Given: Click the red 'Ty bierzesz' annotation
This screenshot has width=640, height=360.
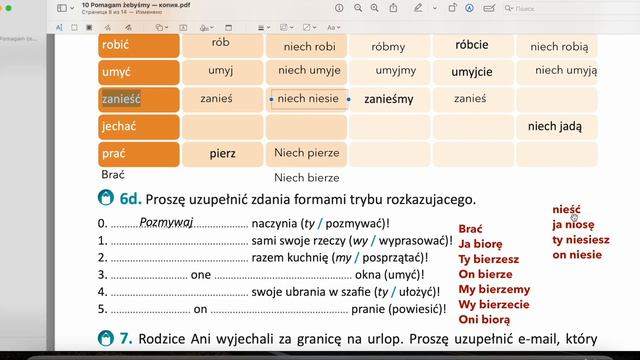Looking at the screenshot, I should click(489, 259).
